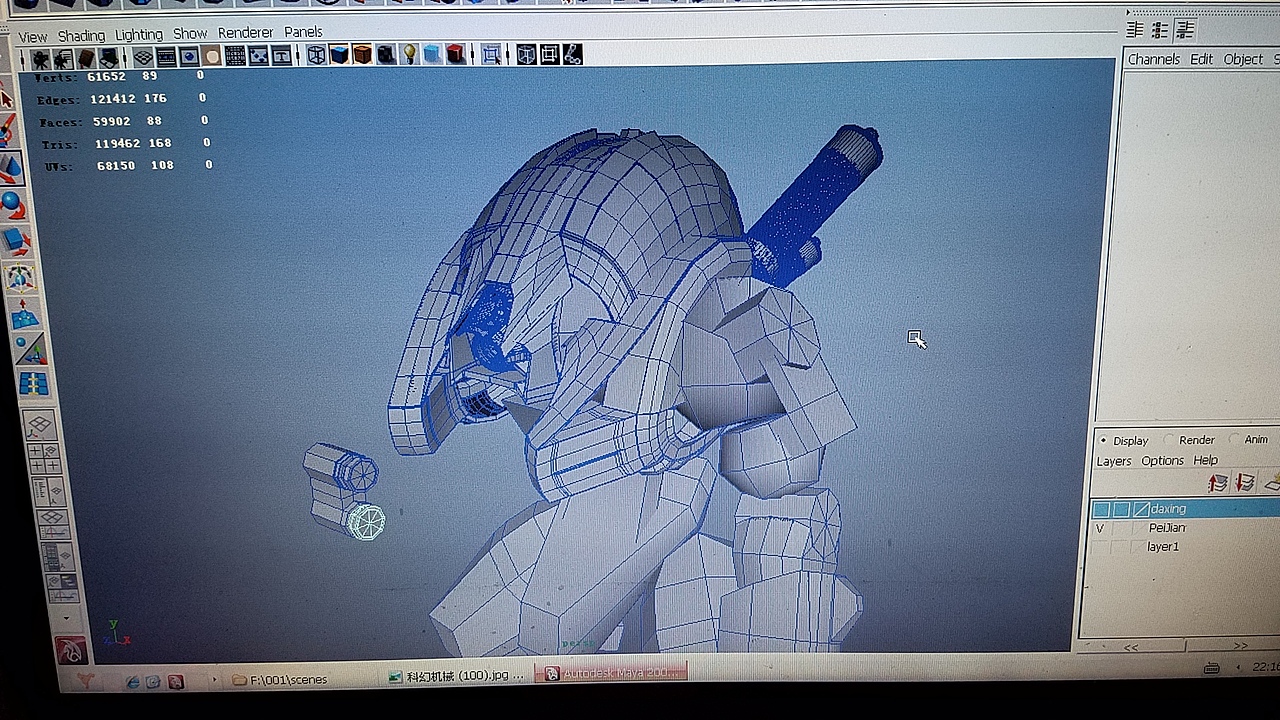Click the Use All Lights bulb icon
This screenshot has width=1280, height=720.
[x=409, y=55]
